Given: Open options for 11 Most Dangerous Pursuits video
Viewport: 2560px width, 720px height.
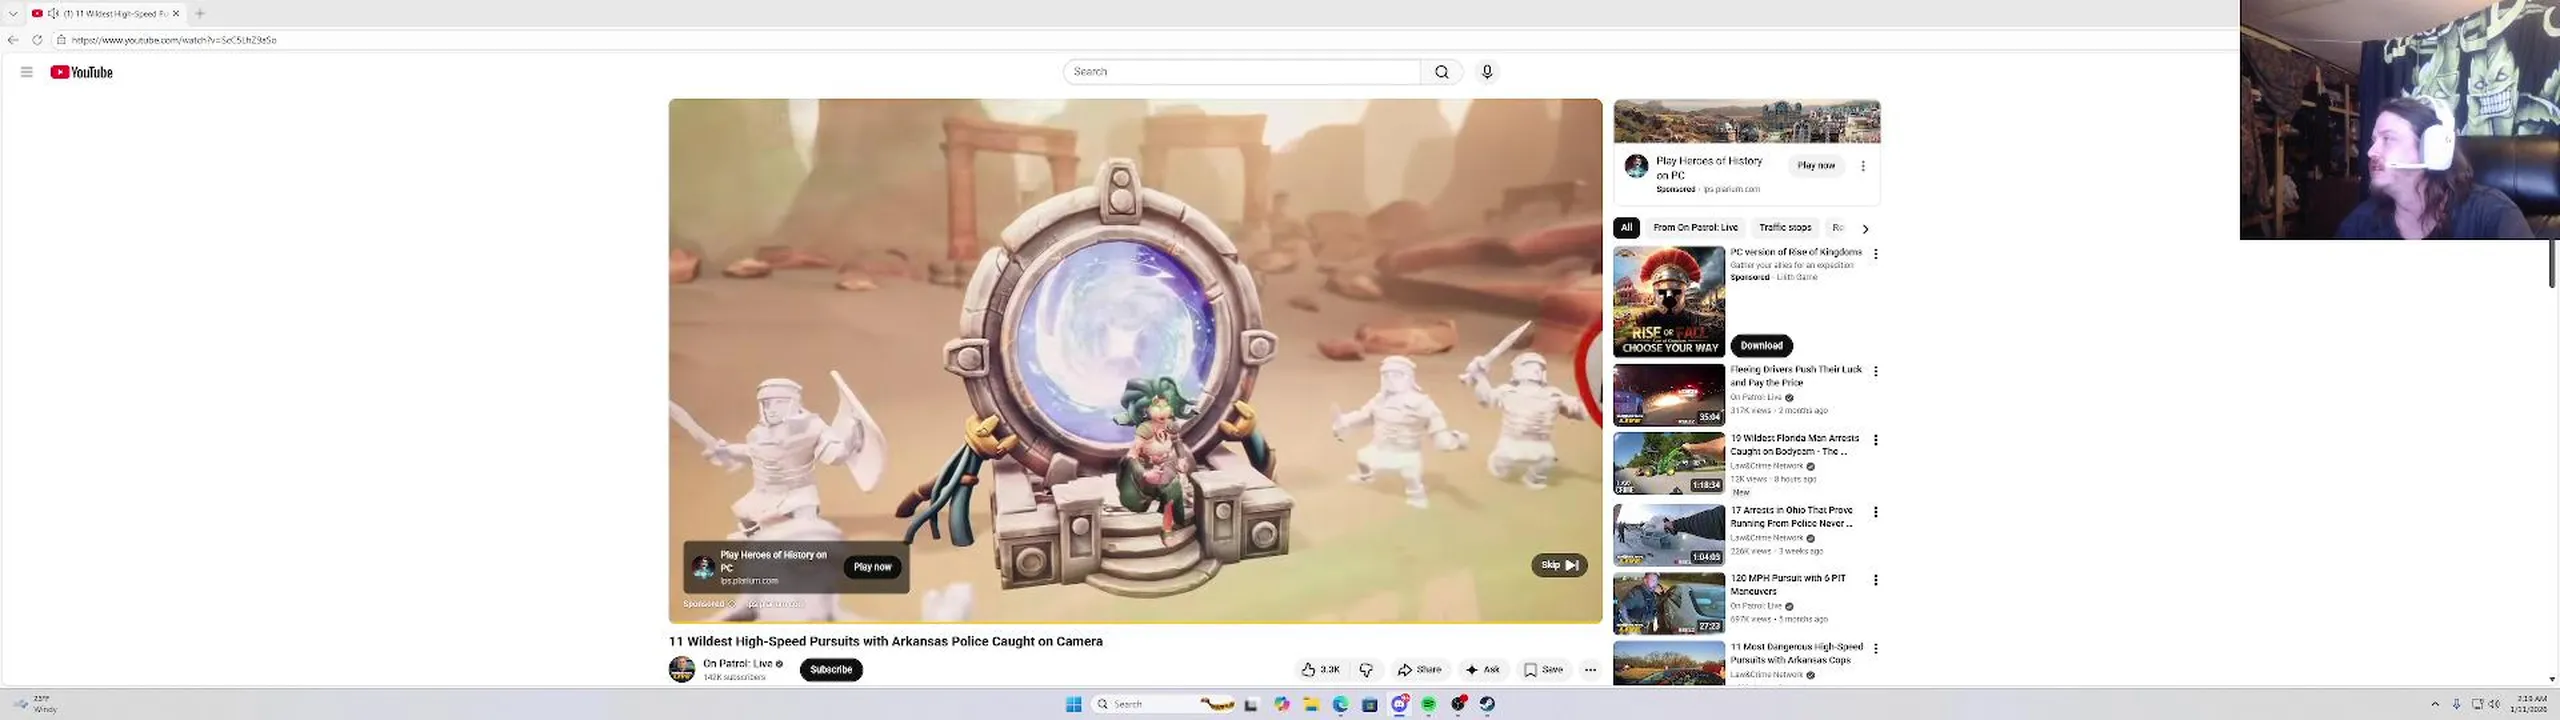Looking at the screenshot, I should [x=1876, y=649].
